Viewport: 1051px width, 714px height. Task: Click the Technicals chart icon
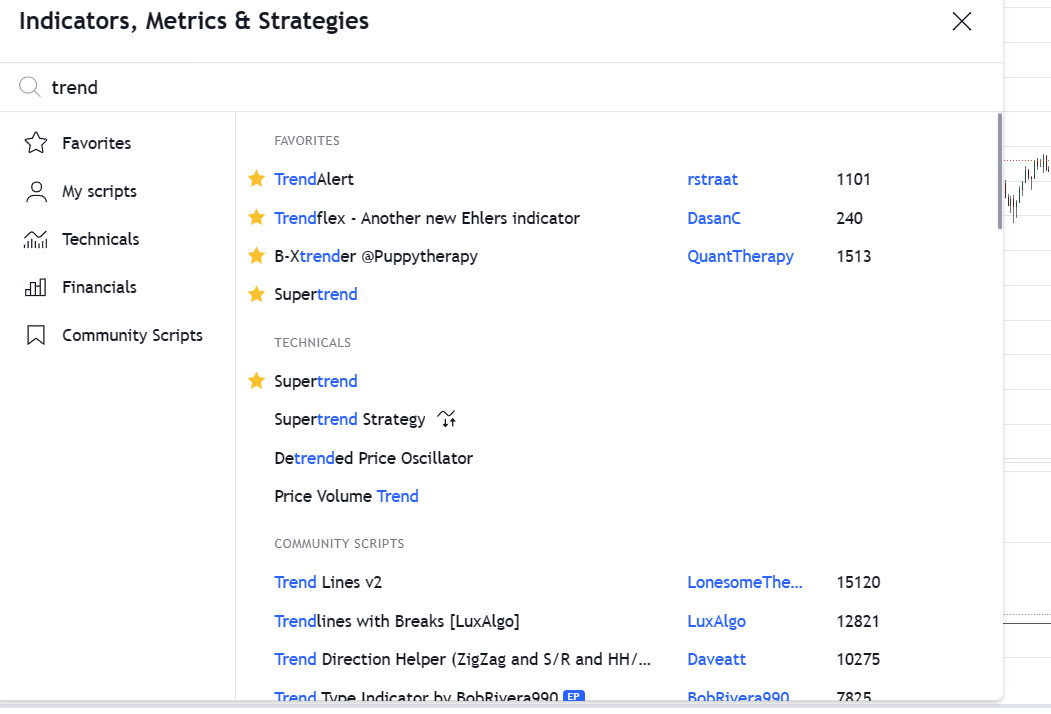36,239
